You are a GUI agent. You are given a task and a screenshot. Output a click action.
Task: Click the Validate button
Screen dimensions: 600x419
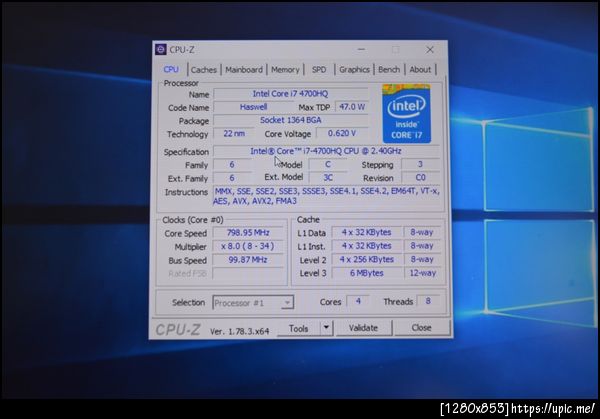(364, 328)
